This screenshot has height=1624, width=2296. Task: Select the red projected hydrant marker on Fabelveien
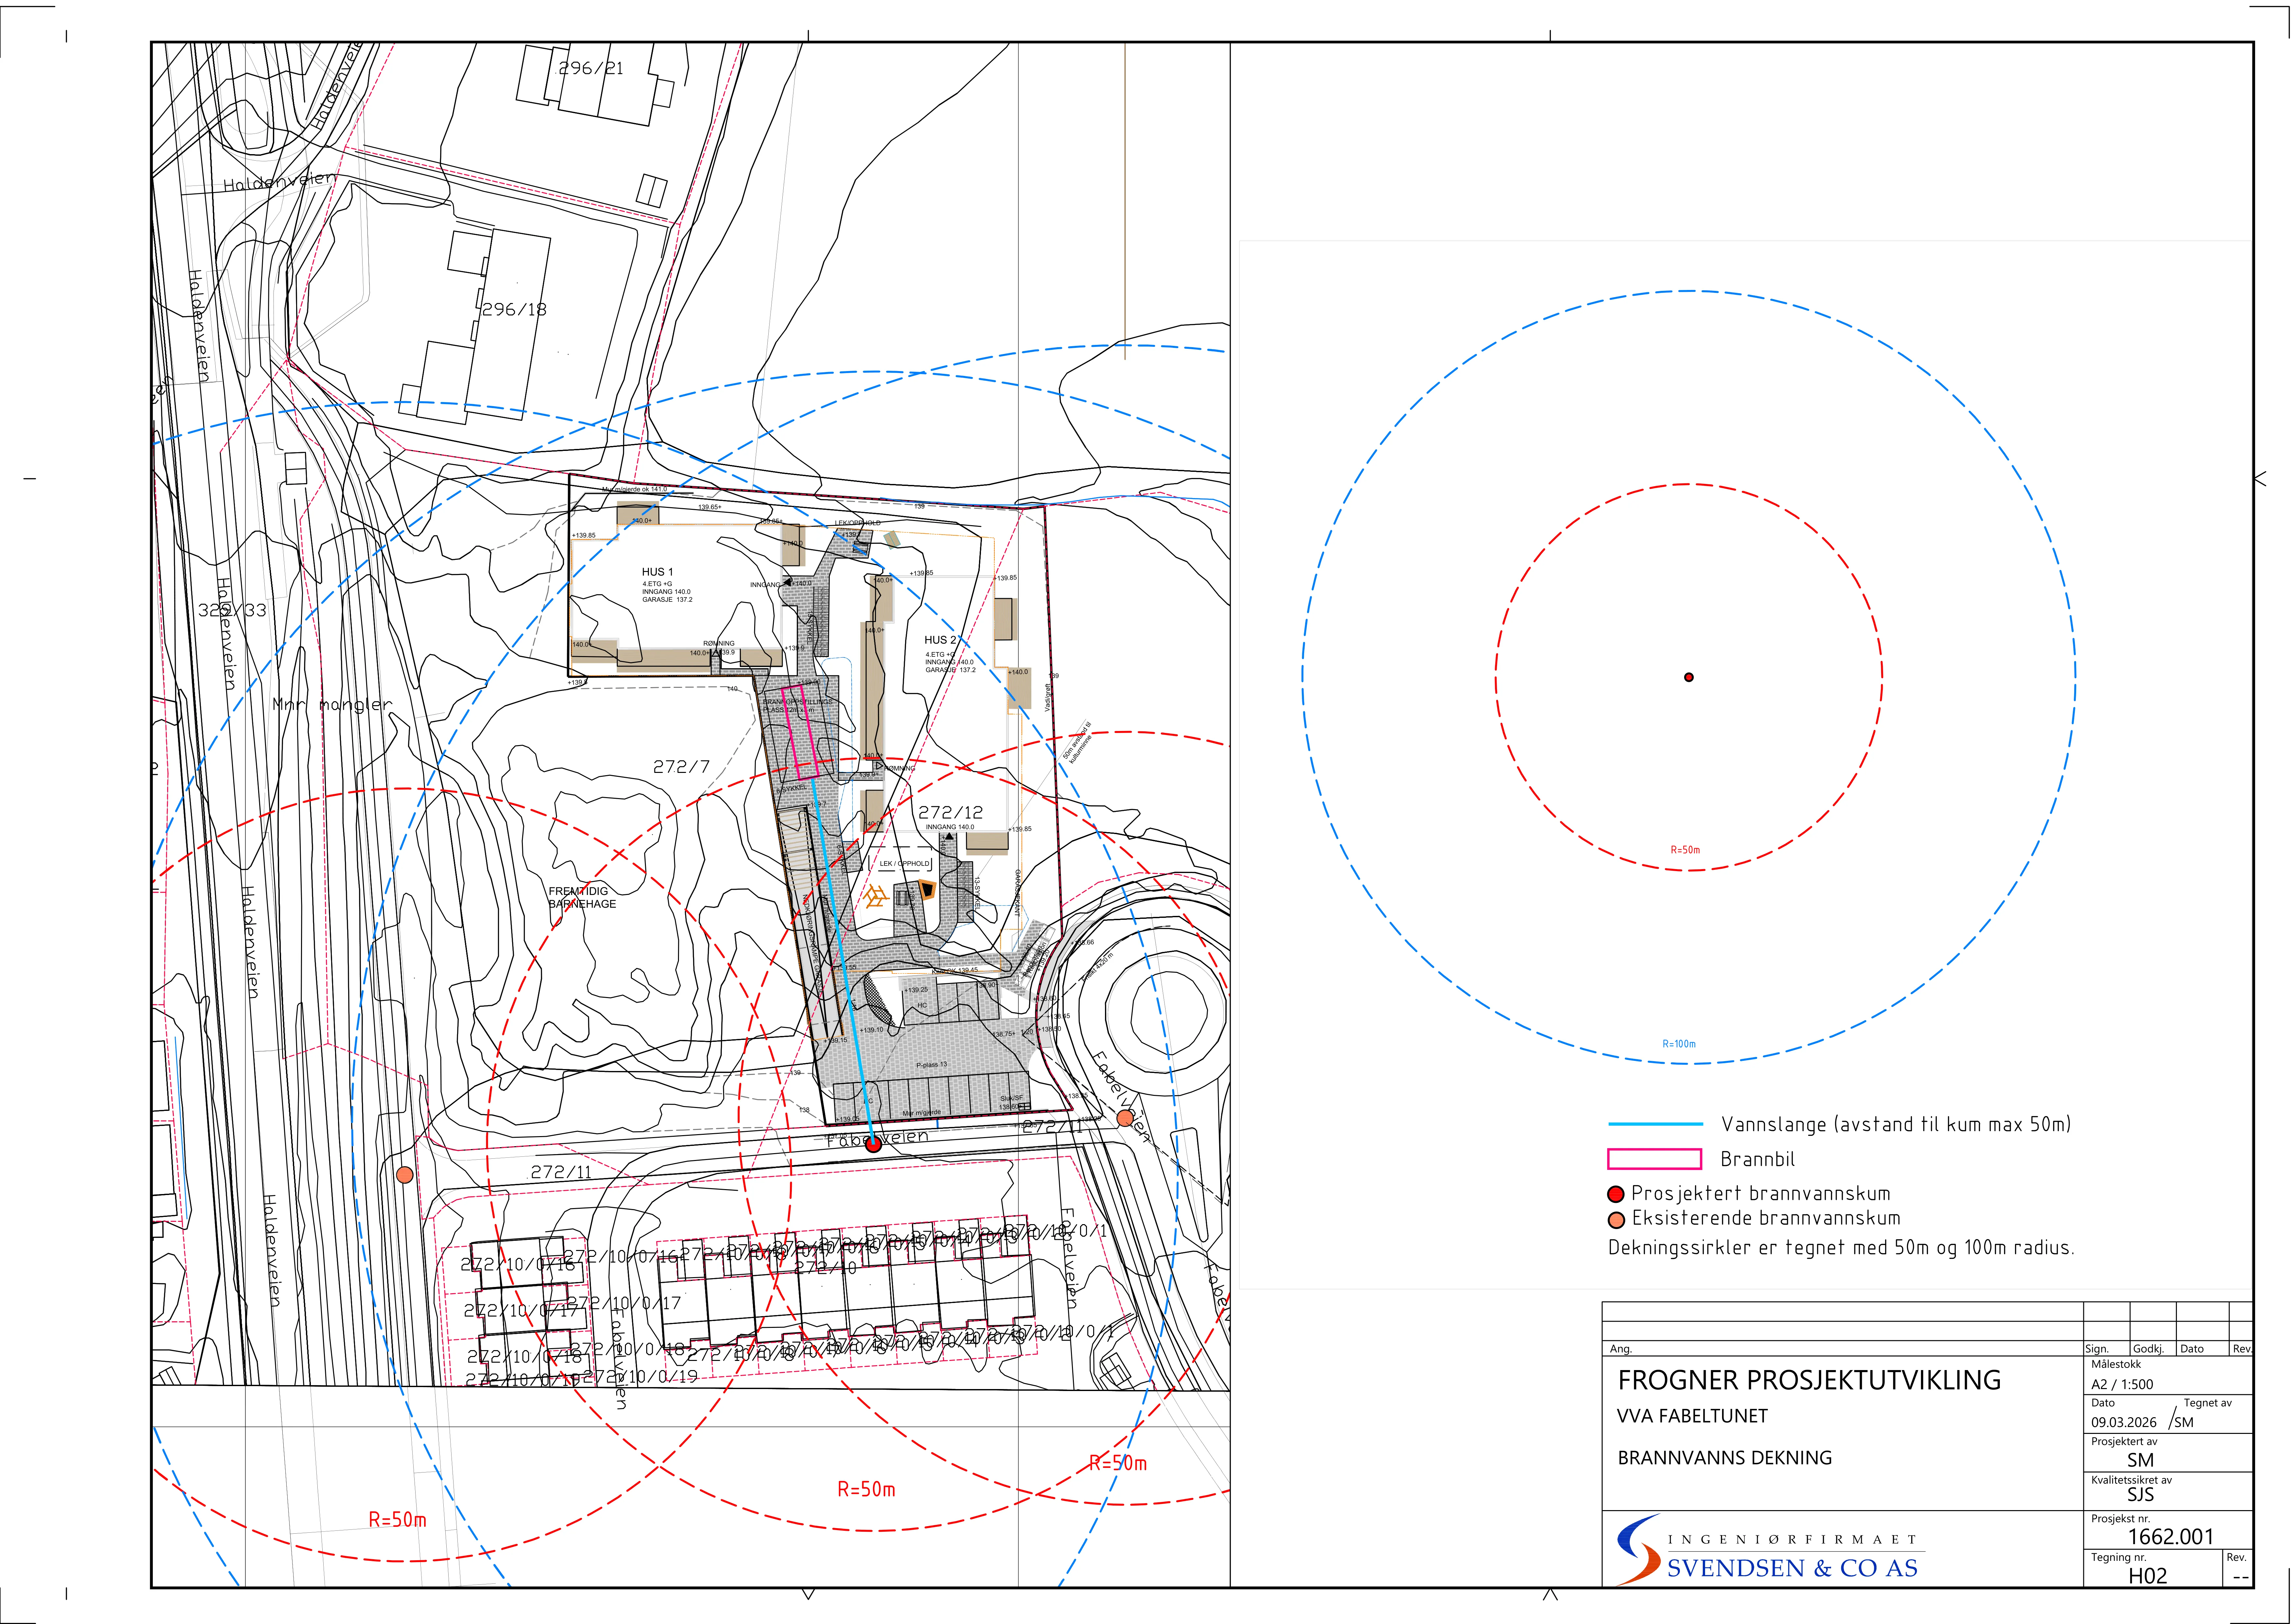[873, 1144]
